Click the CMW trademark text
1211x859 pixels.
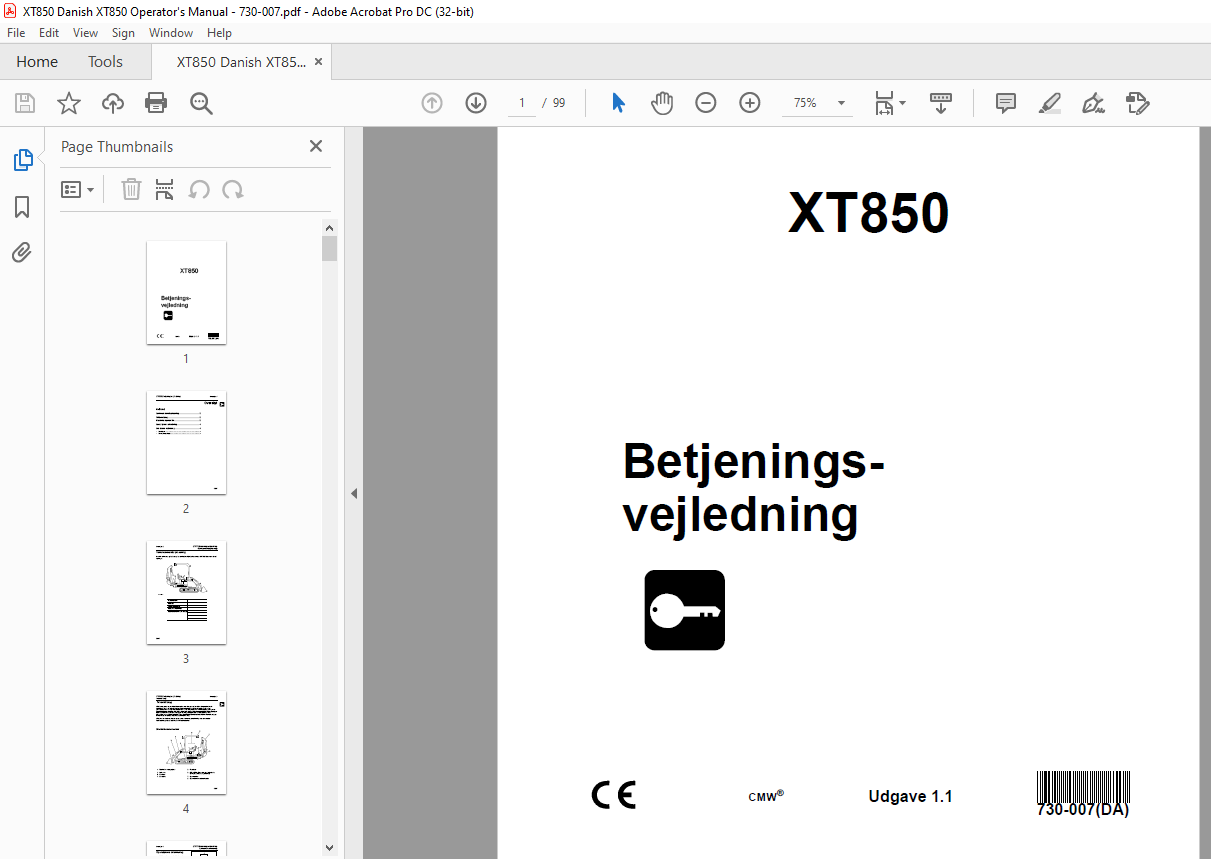766,796
